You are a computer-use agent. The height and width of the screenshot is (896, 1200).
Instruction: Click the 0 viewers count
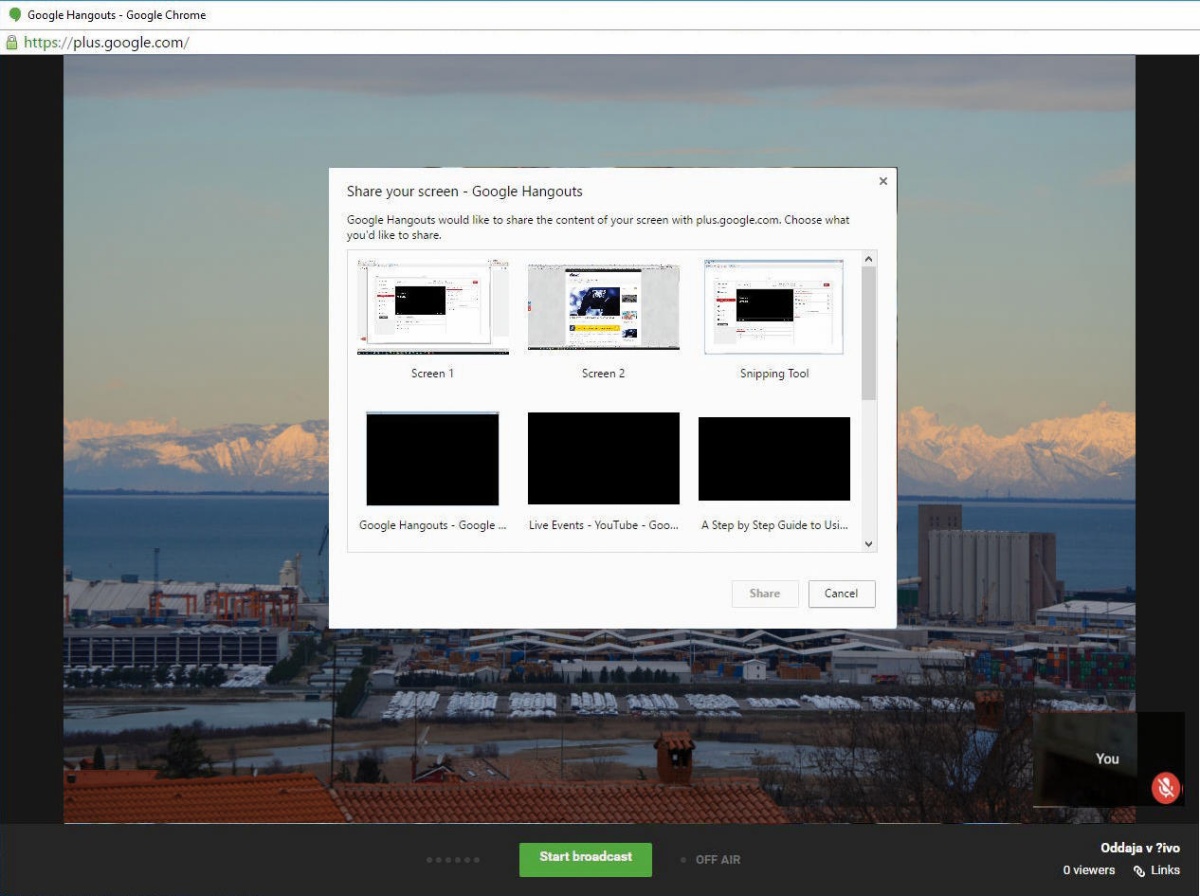[1089, 871]
